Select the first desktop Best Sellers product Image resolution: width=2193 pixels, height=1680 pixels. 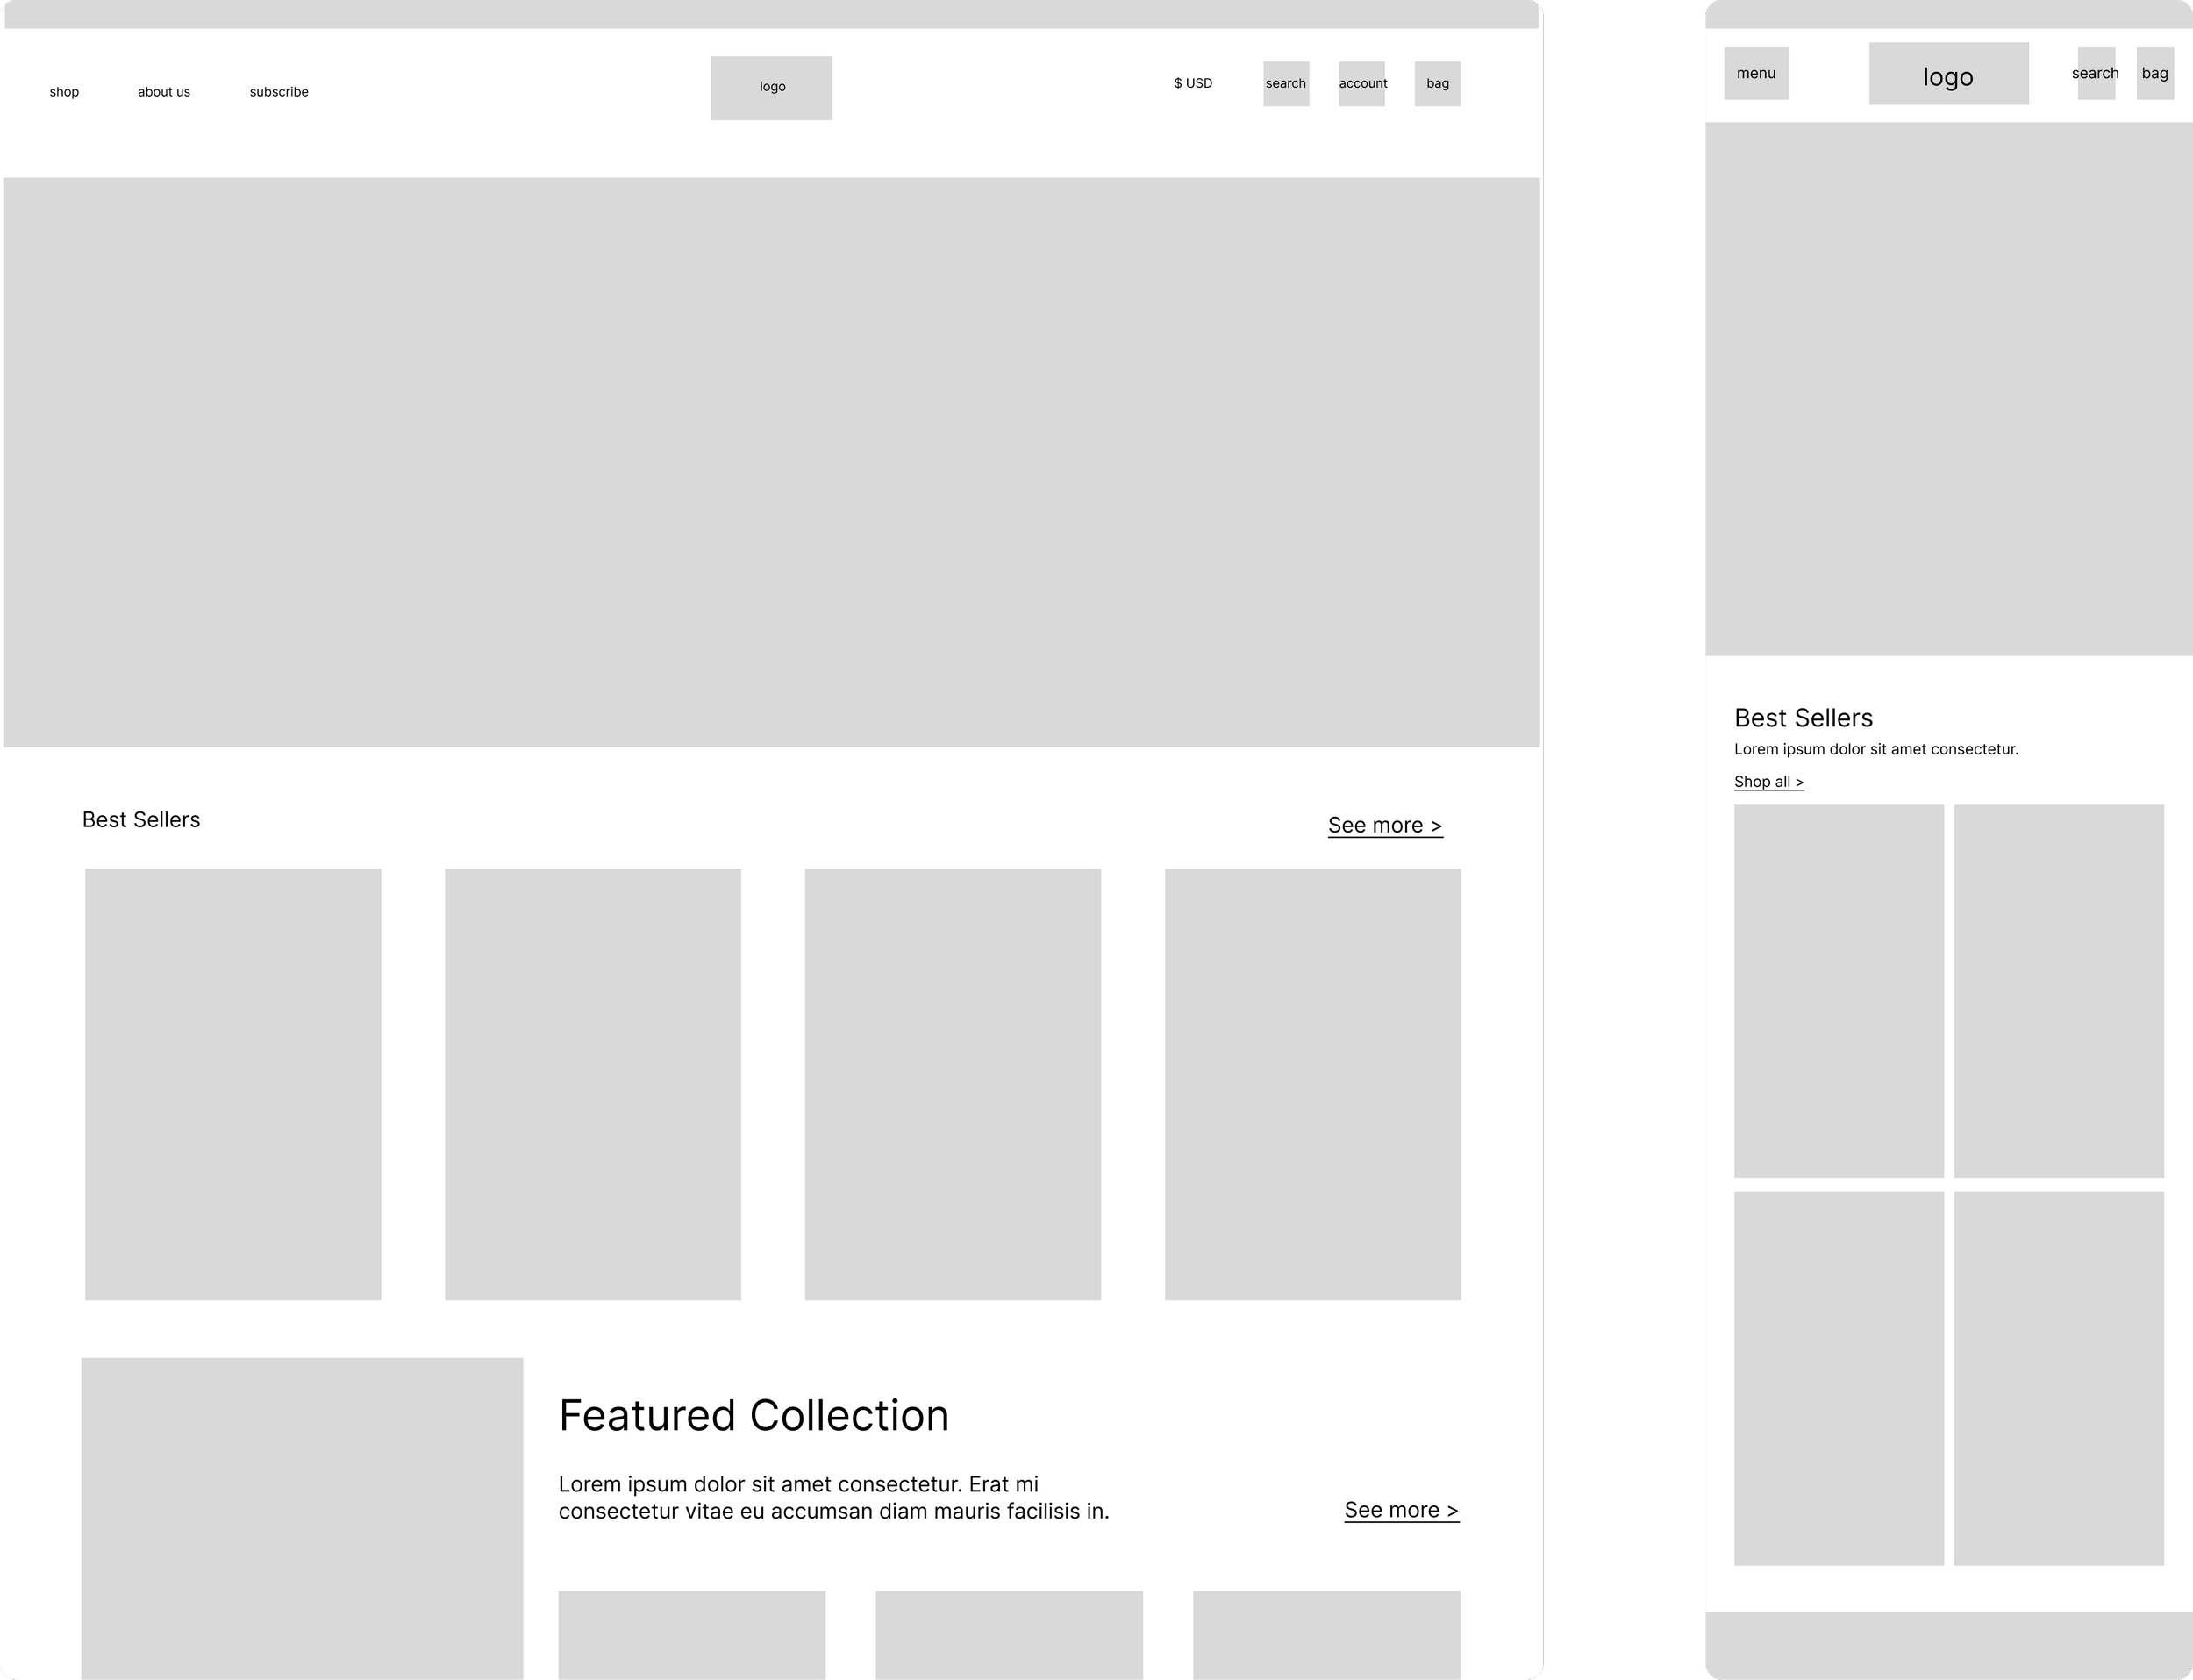click(x=233, y=1084)
